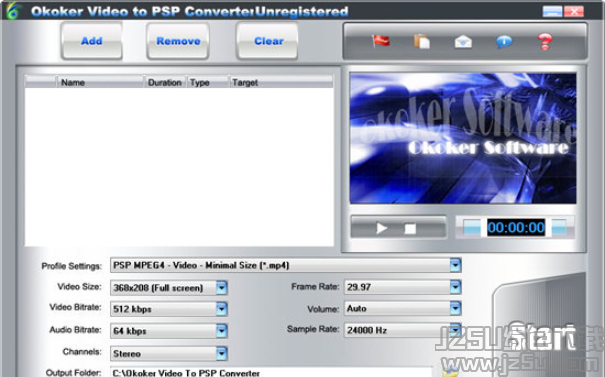Expand the Profile Settings dropdown
605x377 pixels.
coord(455,265)
